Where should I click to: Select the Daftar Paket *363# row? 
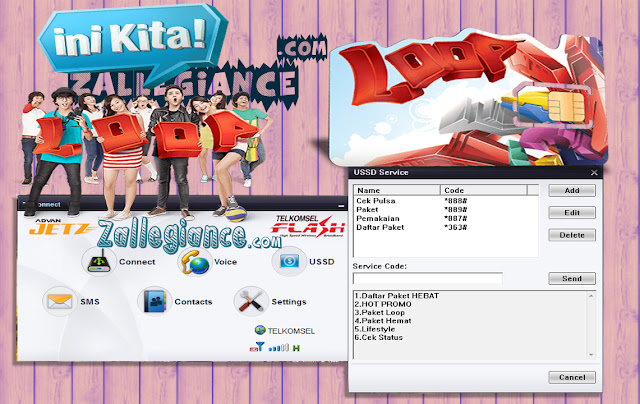coord(446,228)
